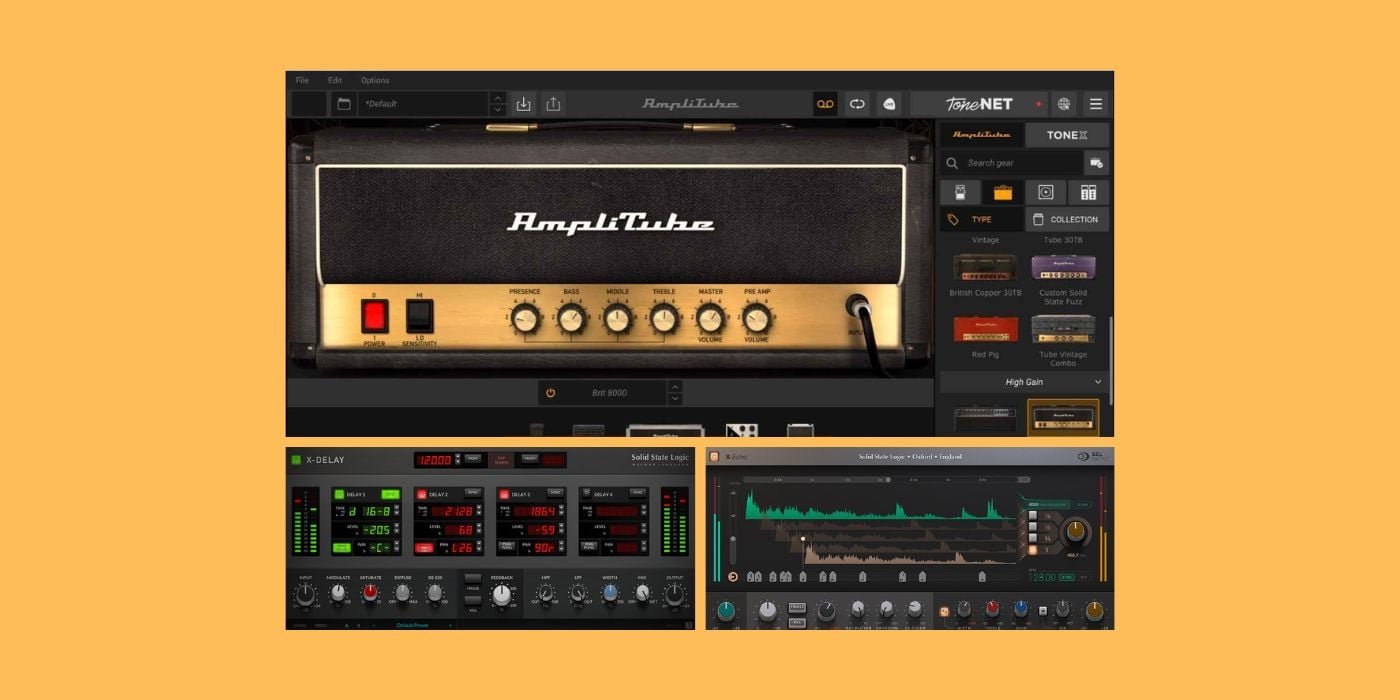Open the recorder tape icon
The width and height of the screenshot is (1400, 700).
point(825,104)
